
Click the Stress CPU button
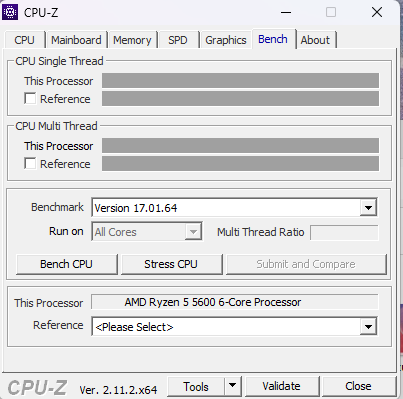tap(171, 264)
